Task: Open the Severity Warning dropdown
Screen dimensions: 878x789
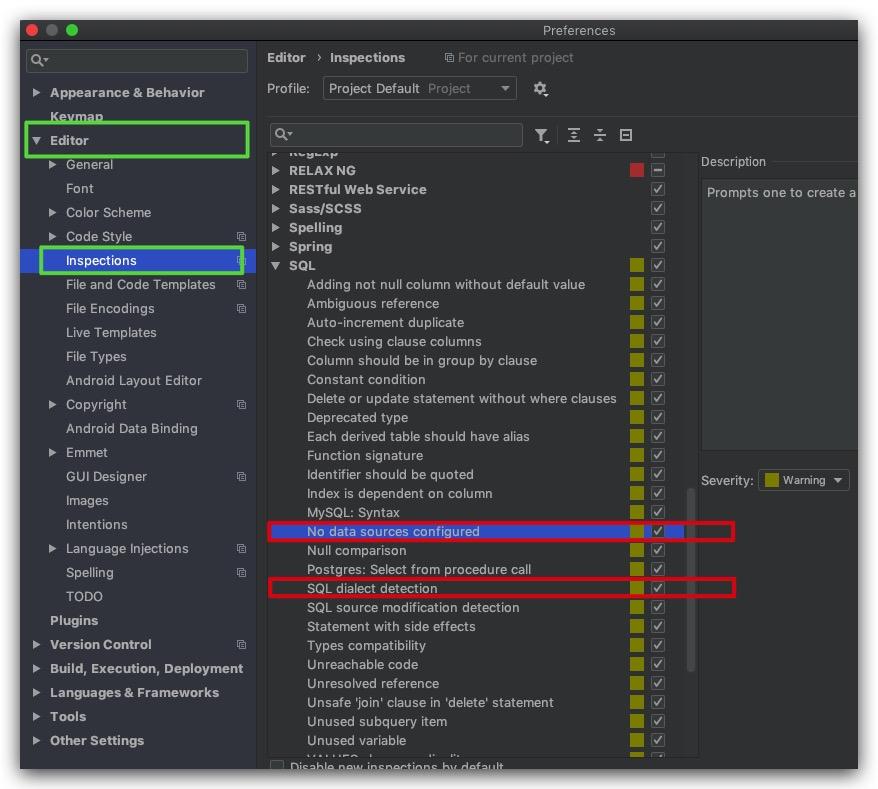Action: (804, 480)
